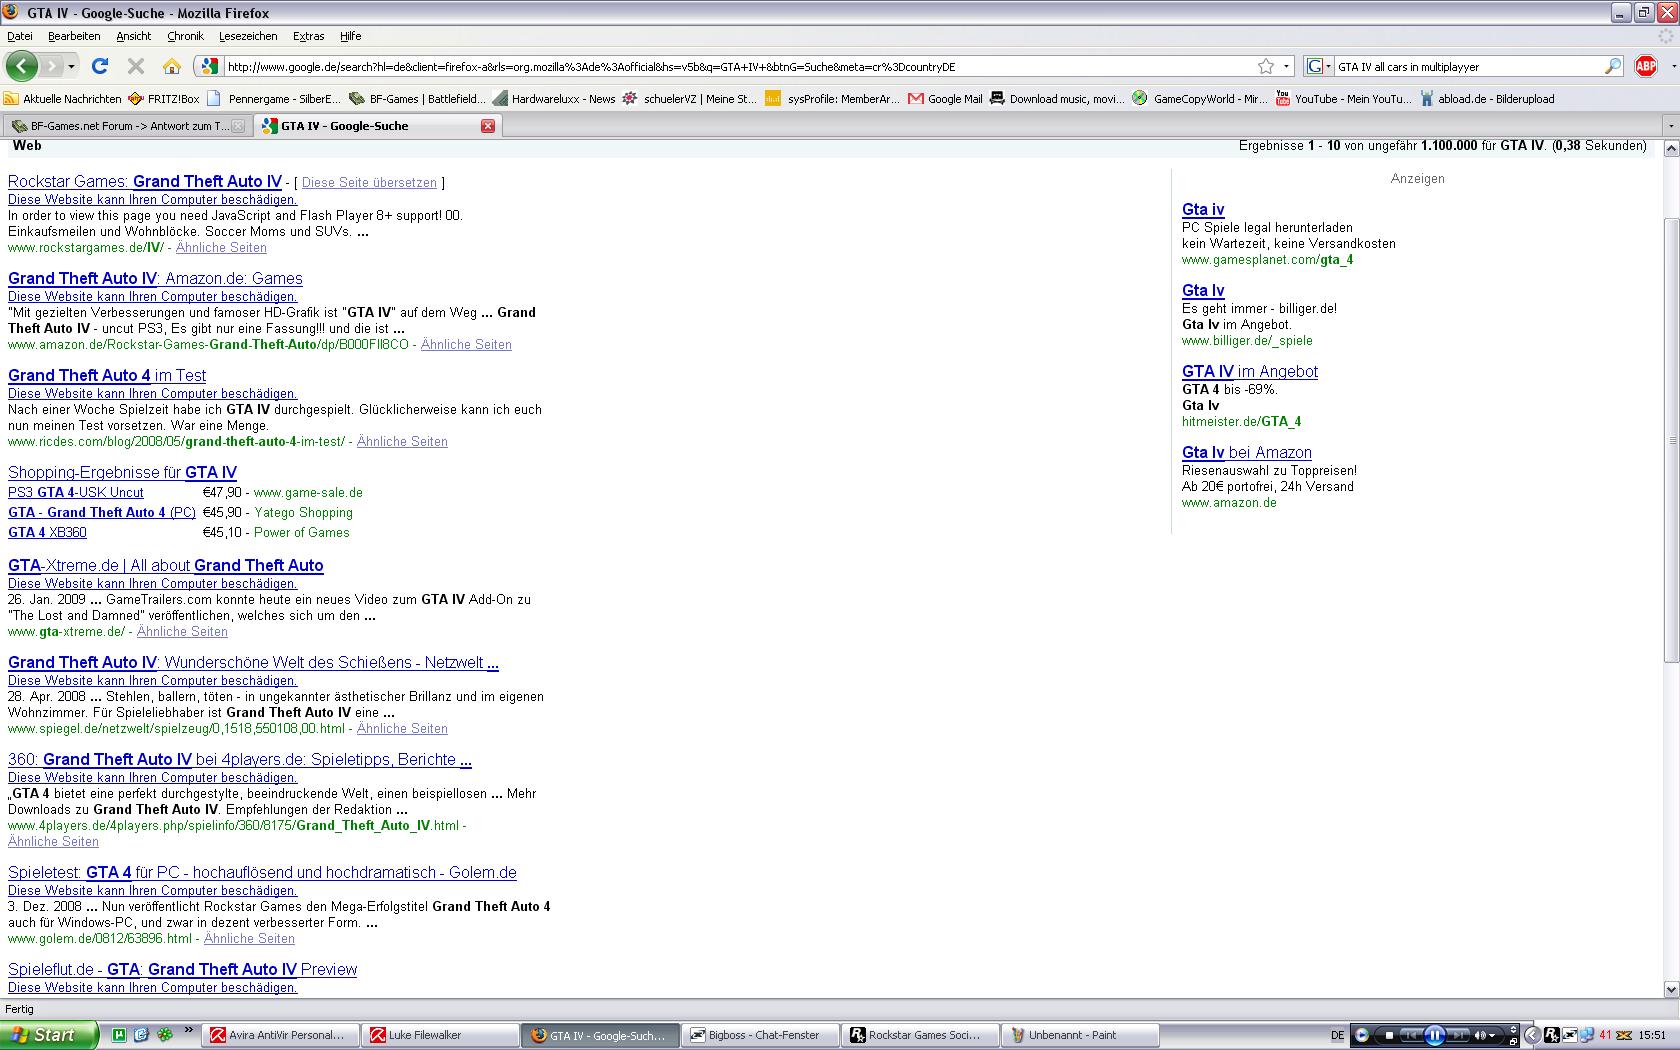
Task: Open the Adblock Plus ABP icon
Action: [x=1646, y=66]
